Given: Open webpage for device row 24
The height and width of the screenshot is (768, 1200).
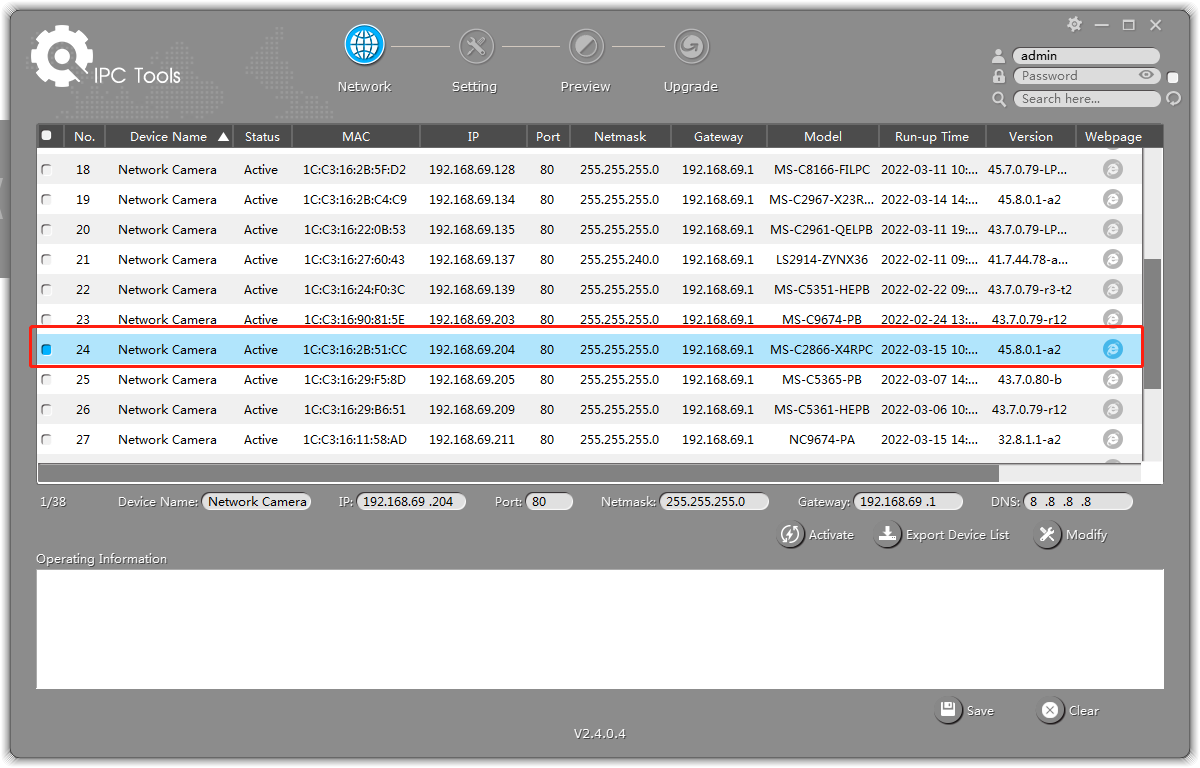Looking at the screenshot, I should (1112, 349).
